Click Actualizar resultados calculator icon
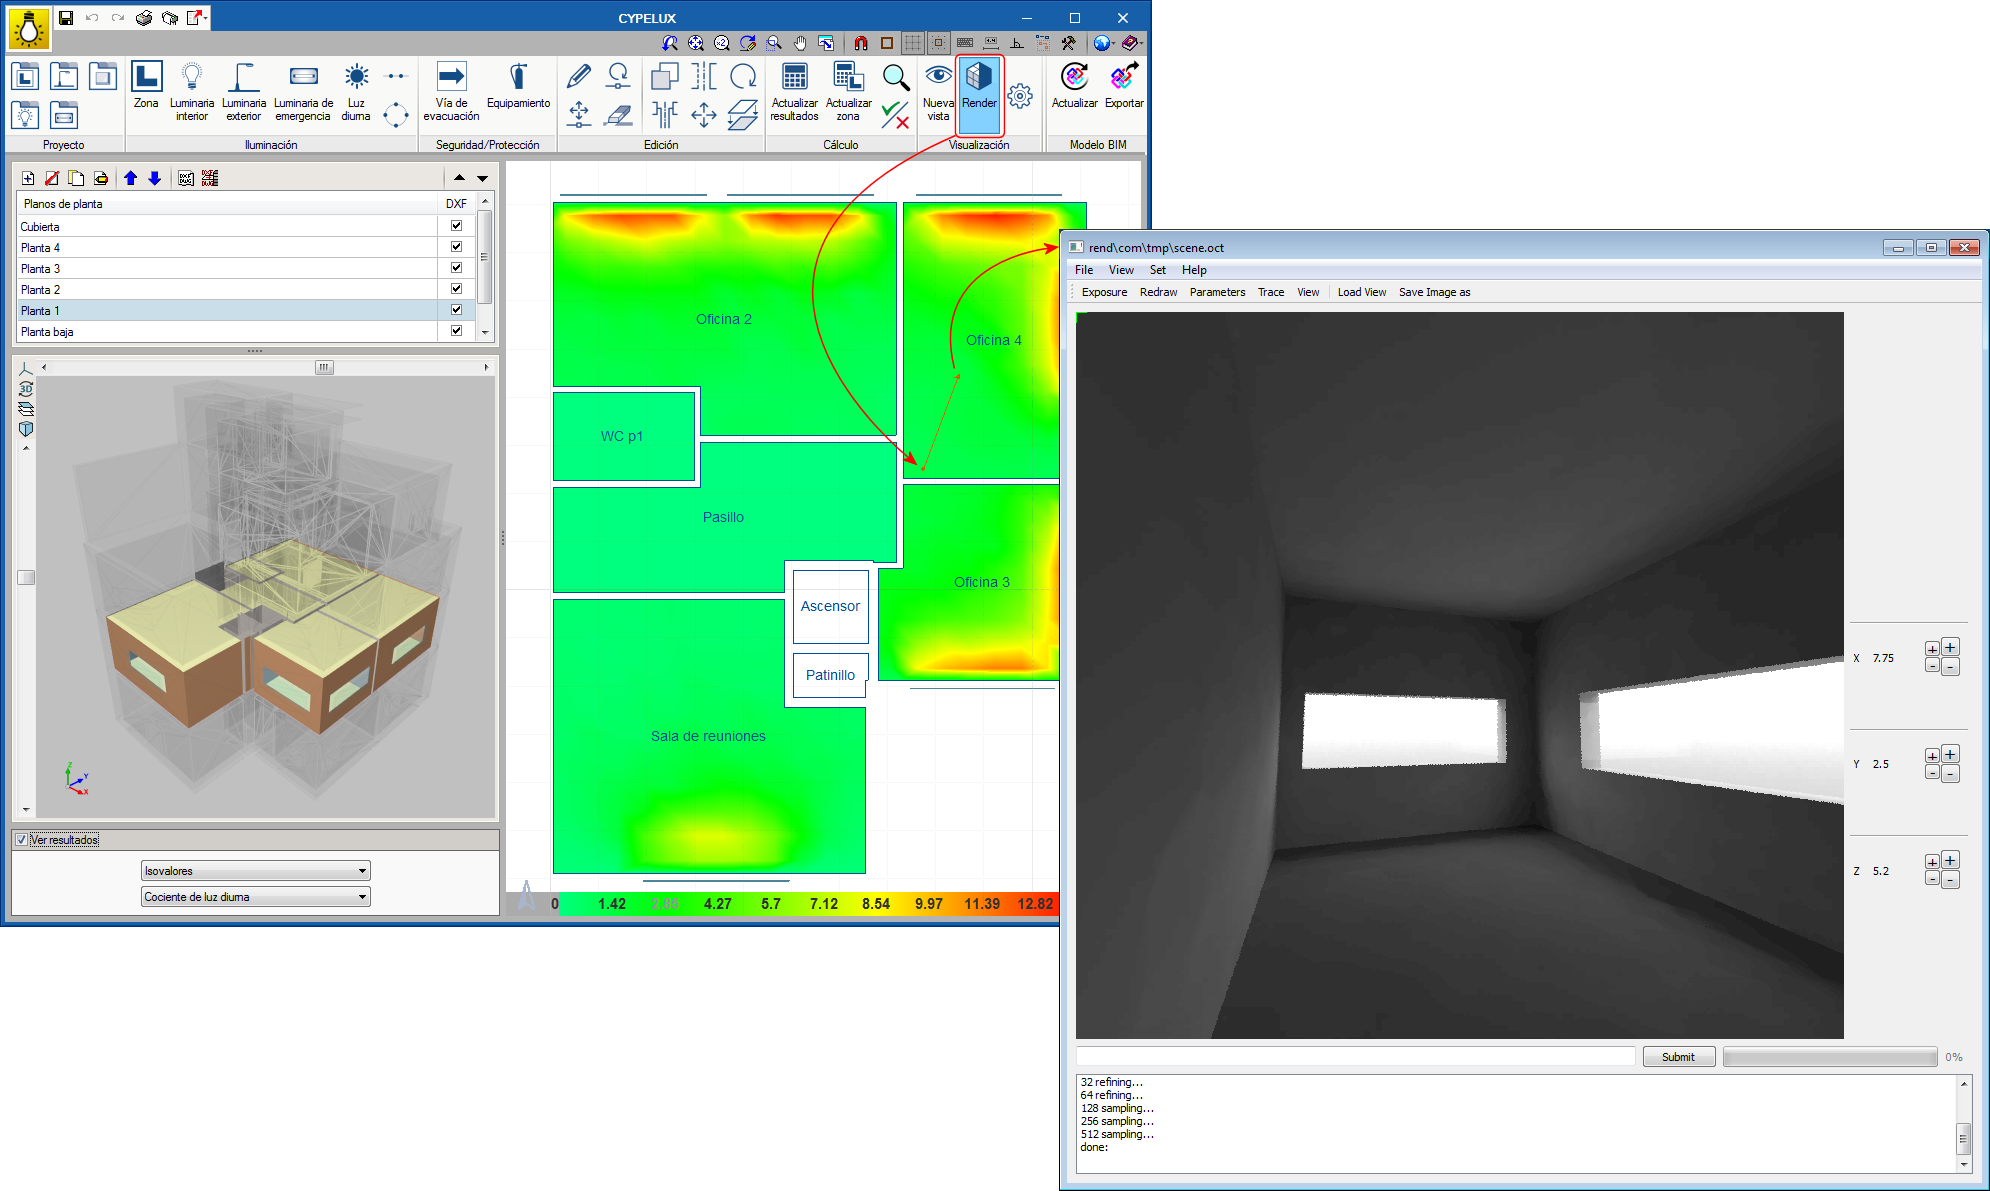Image resolution: width=1990 pixels, height=1191 pixels. tap(795, 76)
